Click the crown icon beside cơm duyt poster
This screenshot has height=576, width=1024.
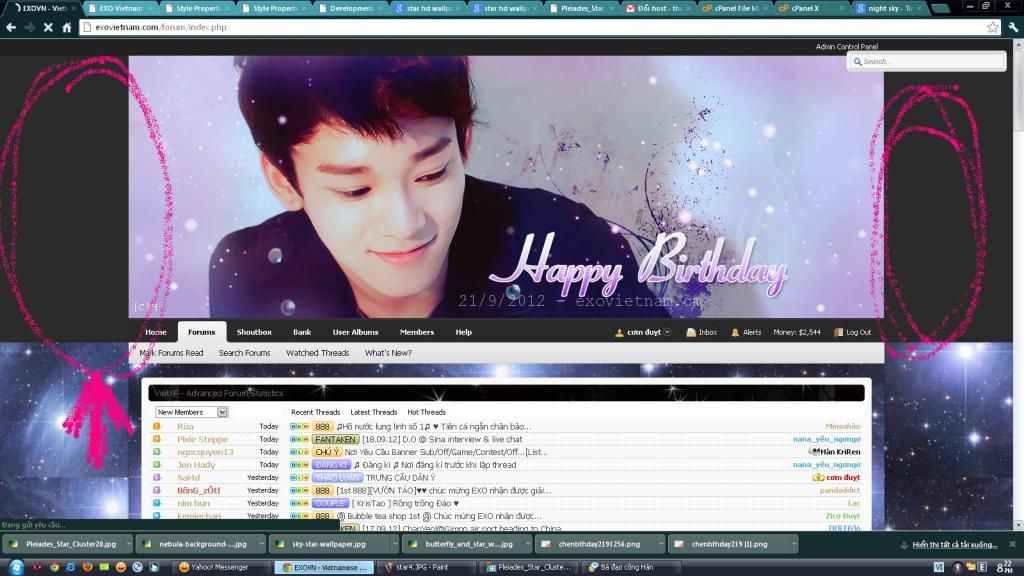818,477
